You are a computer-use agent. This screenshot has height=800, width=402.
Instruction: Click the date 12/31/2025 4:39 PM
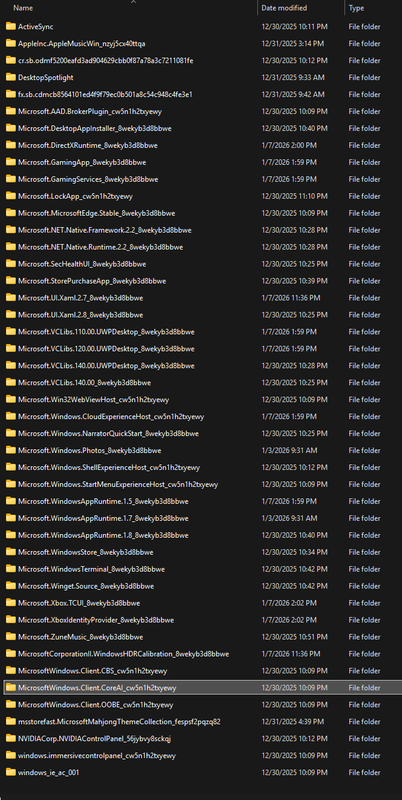pyautogui.click(x=292, y=721)
